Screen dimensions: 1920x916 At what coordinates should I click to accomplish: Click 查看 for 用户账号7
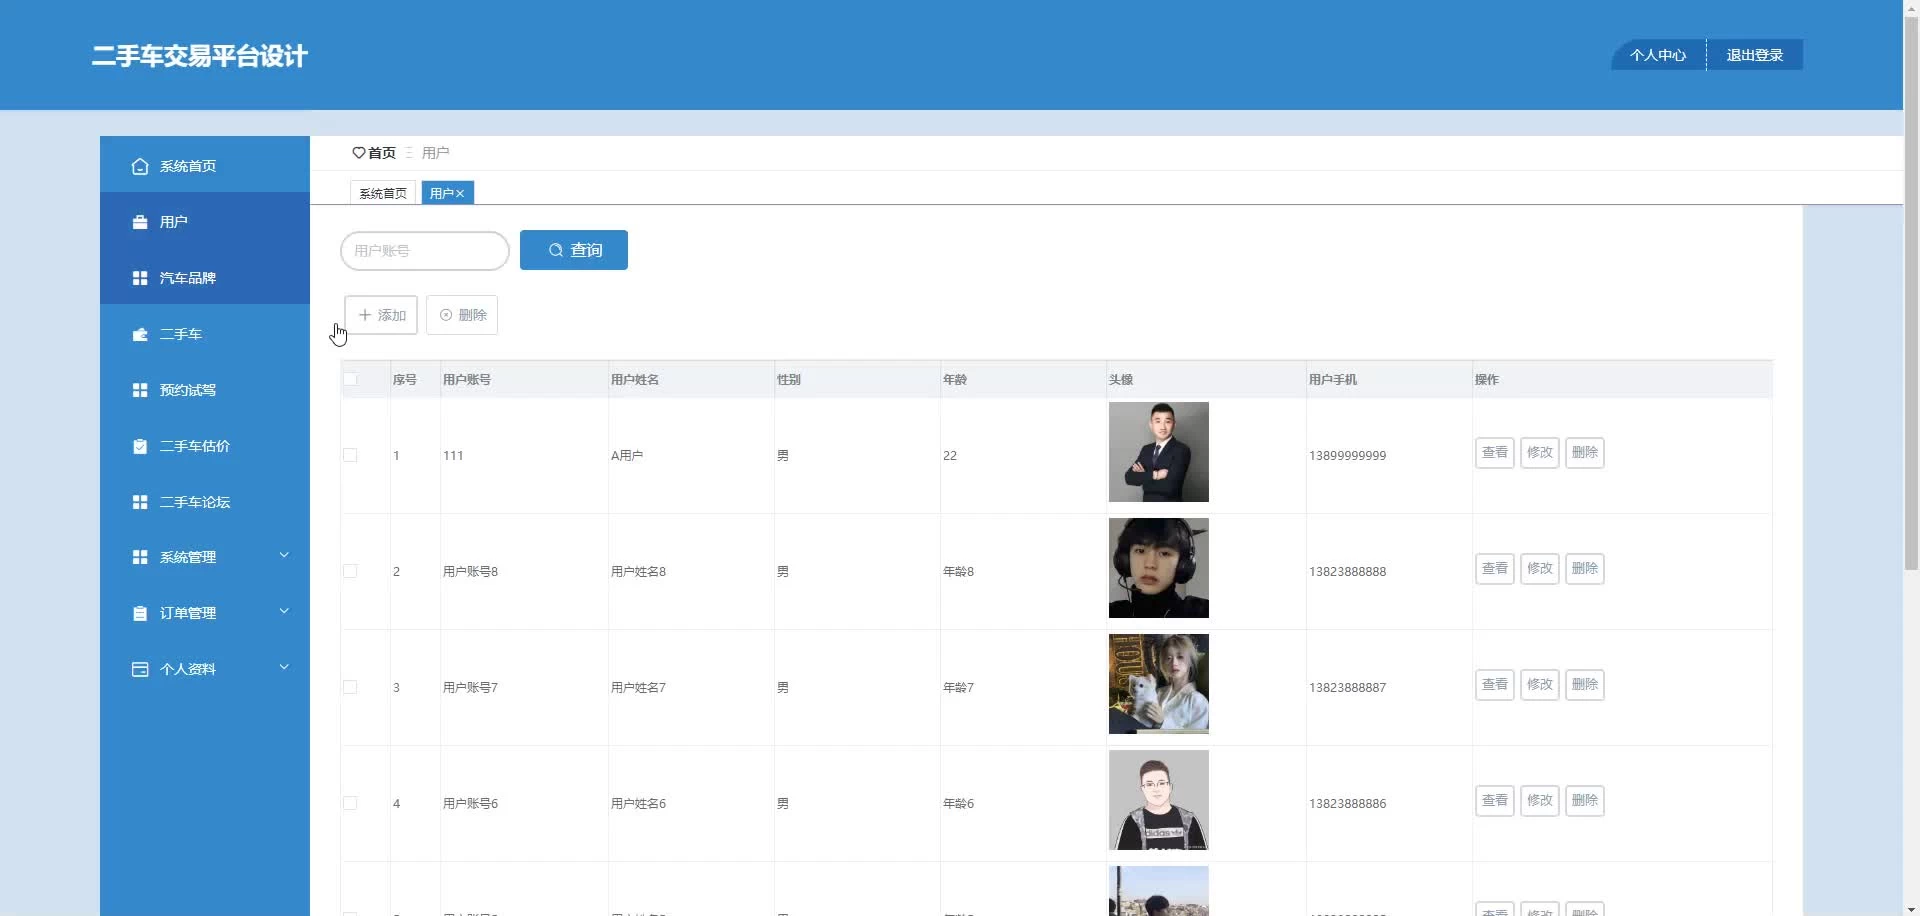[1495, 685]
